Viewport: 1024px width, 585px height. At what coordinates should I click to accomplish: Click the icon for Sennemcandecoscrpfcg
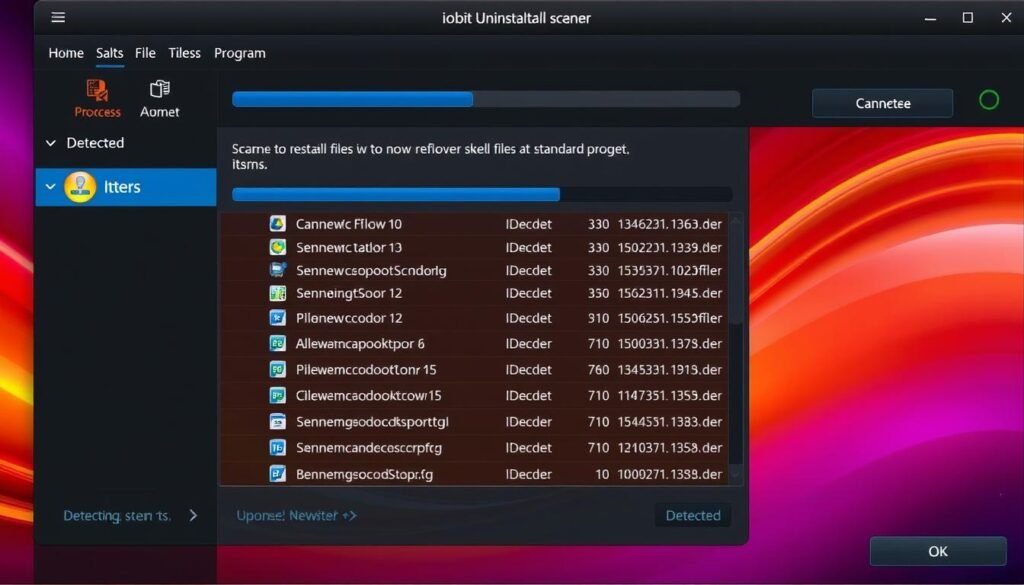tap(278, 448)
